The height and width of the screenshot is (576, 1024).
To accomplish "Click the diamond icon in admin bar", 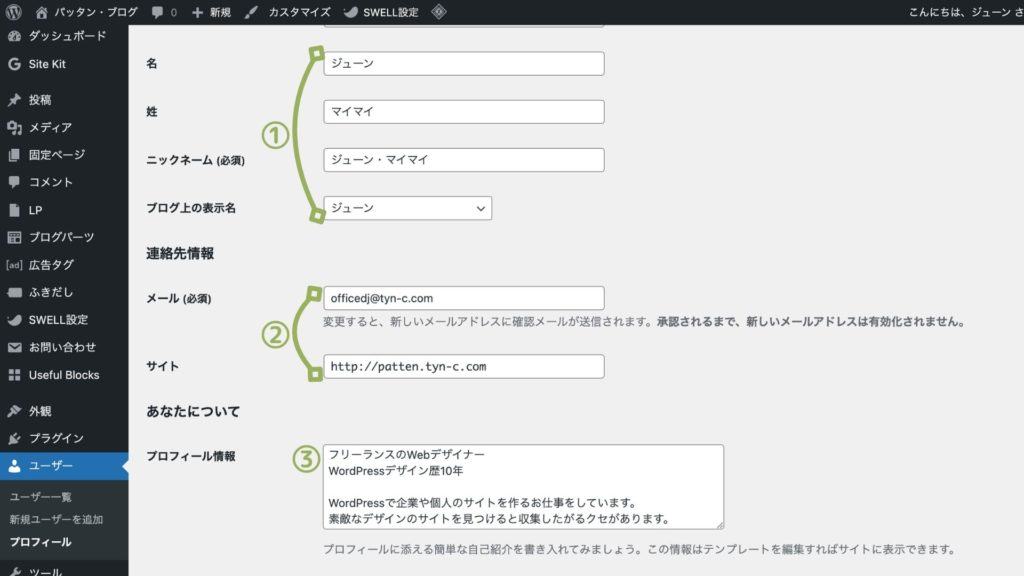I will (x=439, y=13).
